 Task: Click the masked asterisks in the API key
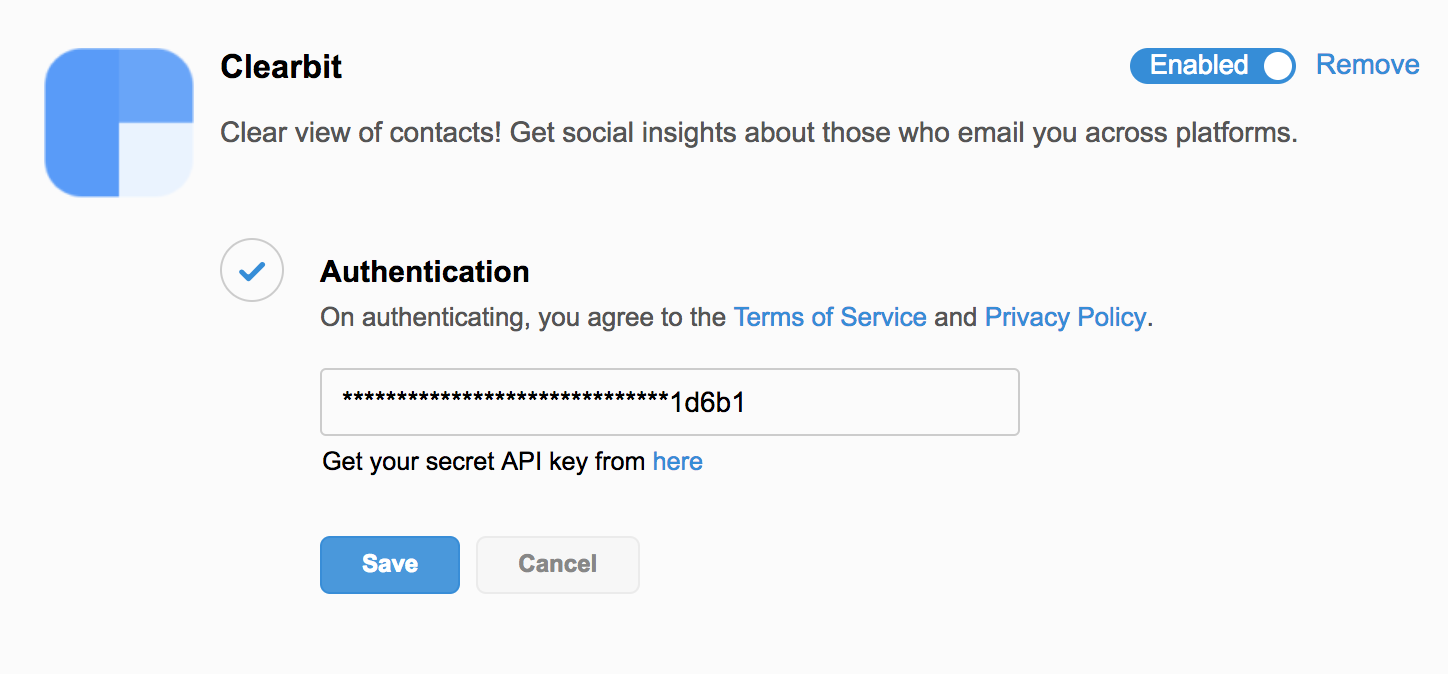click(x=505, y=402)
